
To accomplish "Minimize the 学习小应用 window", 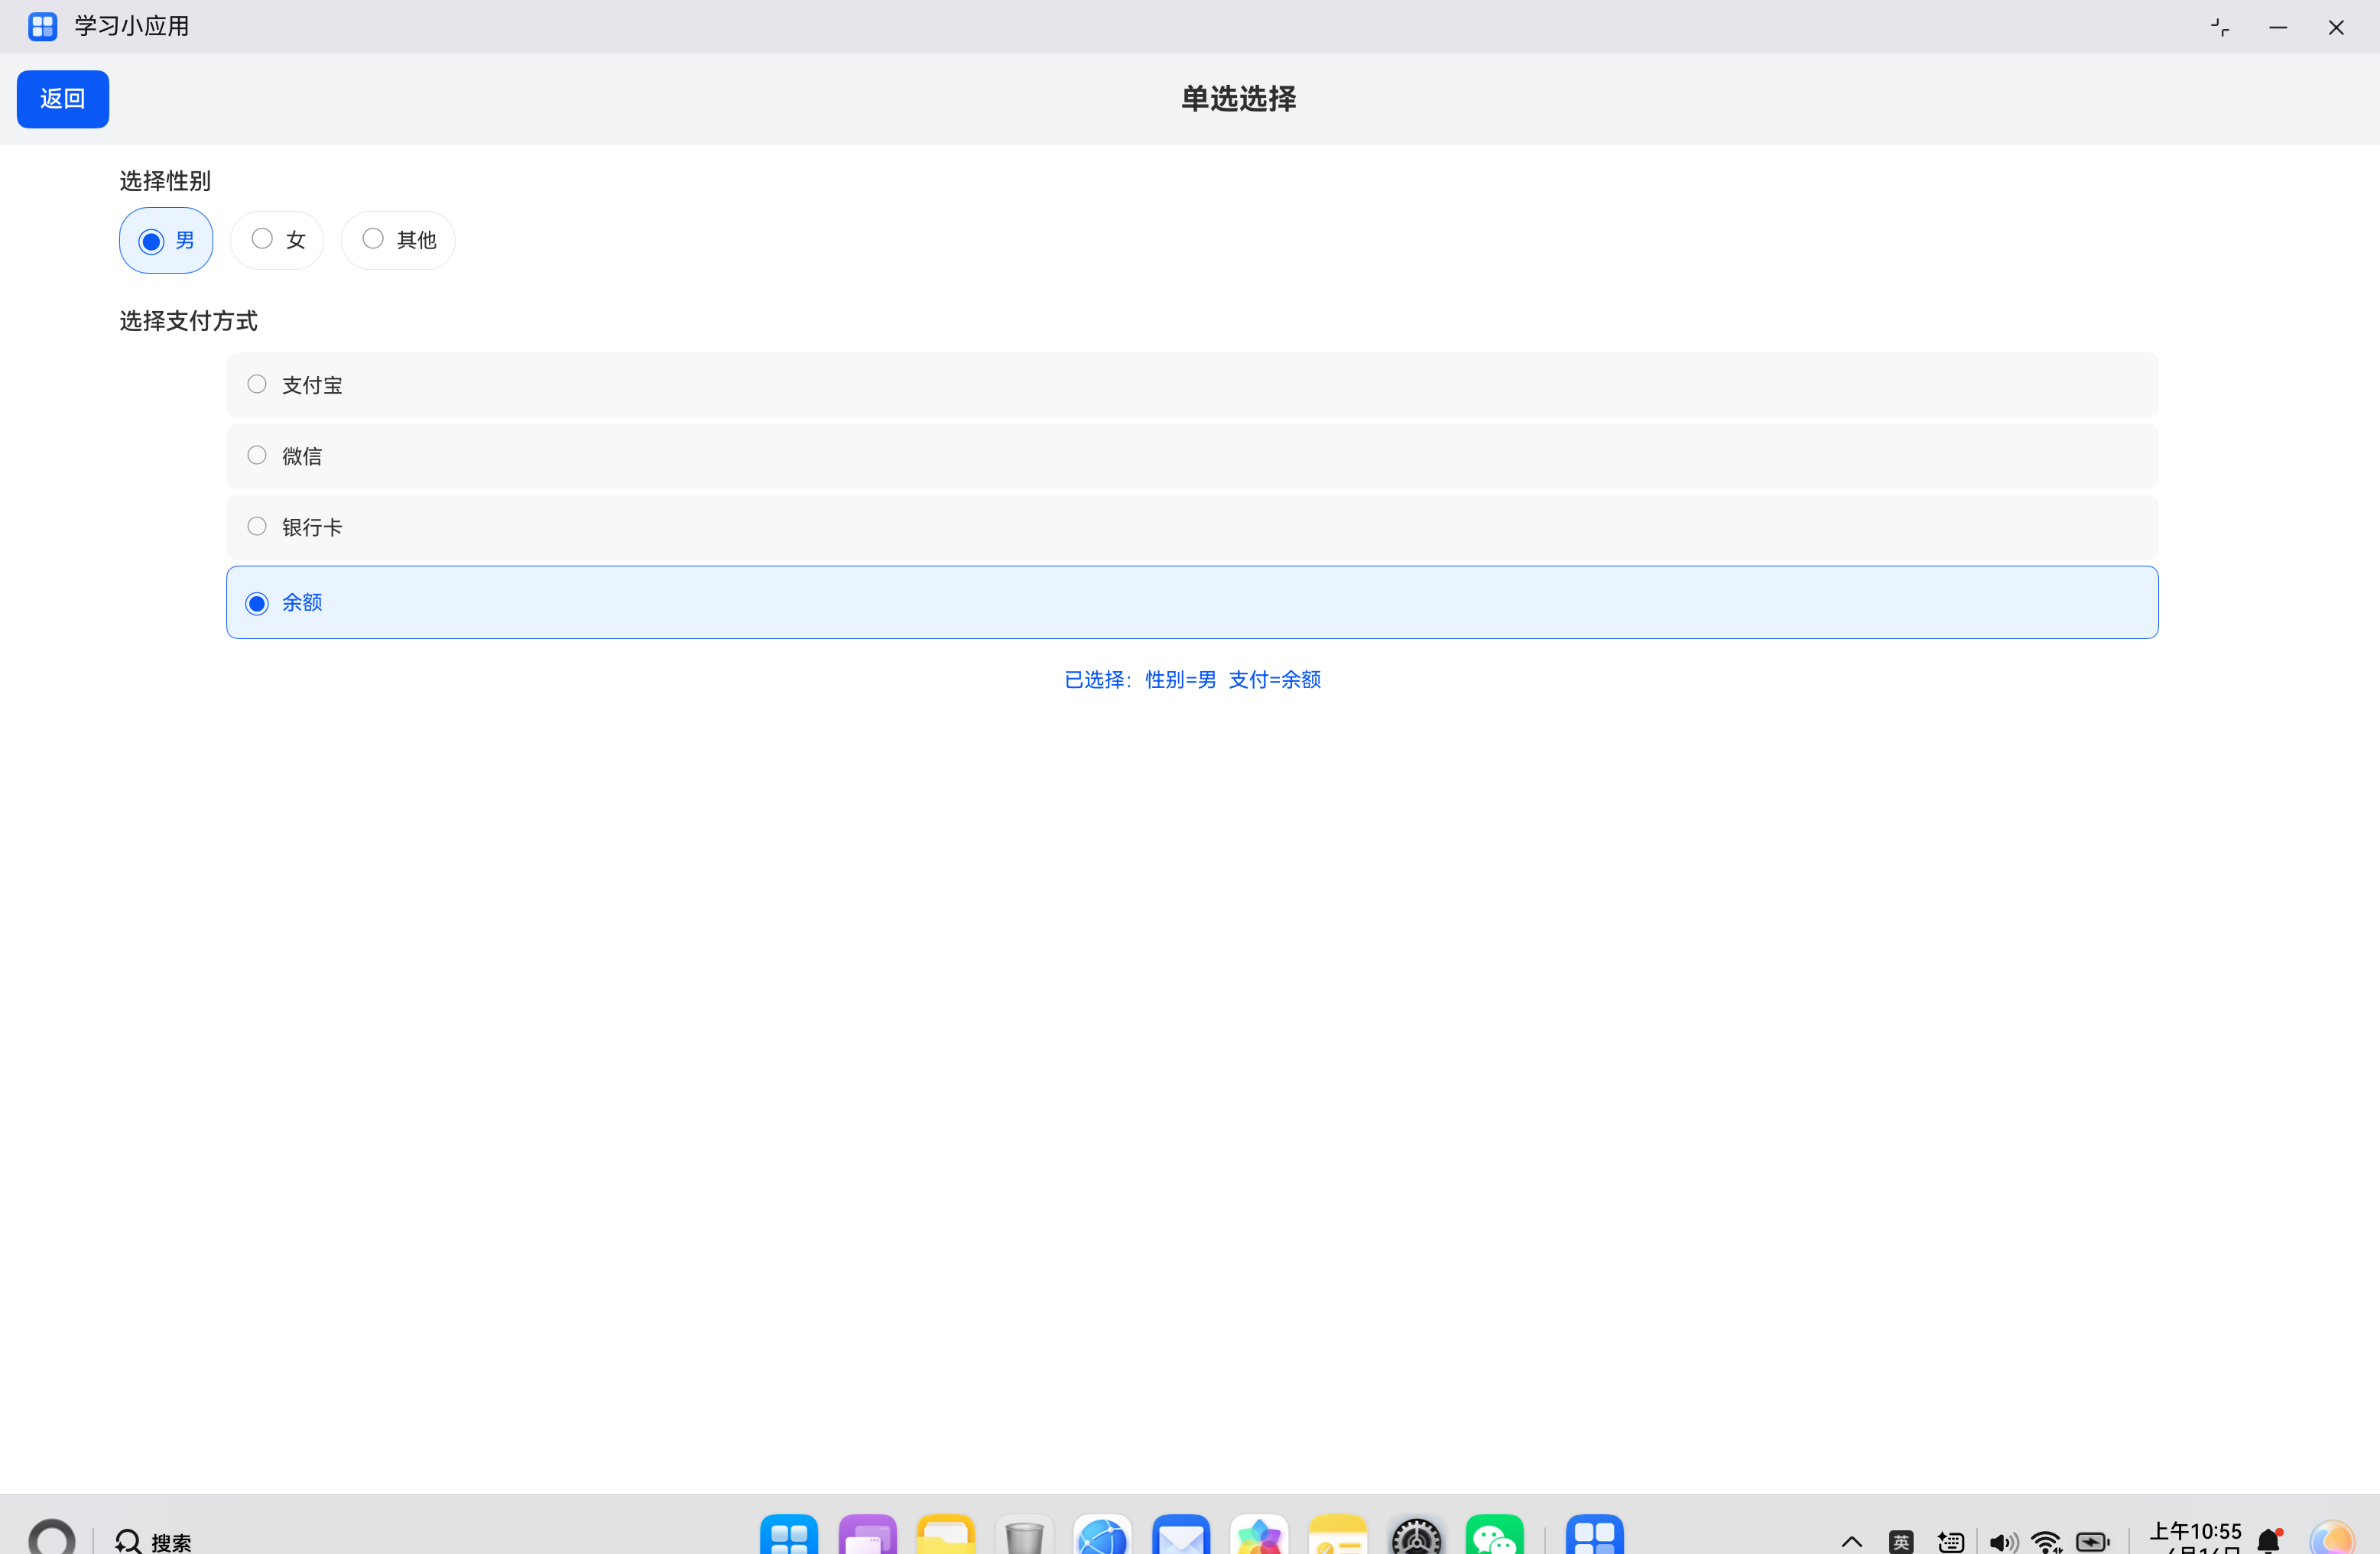I will [2278, 27].
